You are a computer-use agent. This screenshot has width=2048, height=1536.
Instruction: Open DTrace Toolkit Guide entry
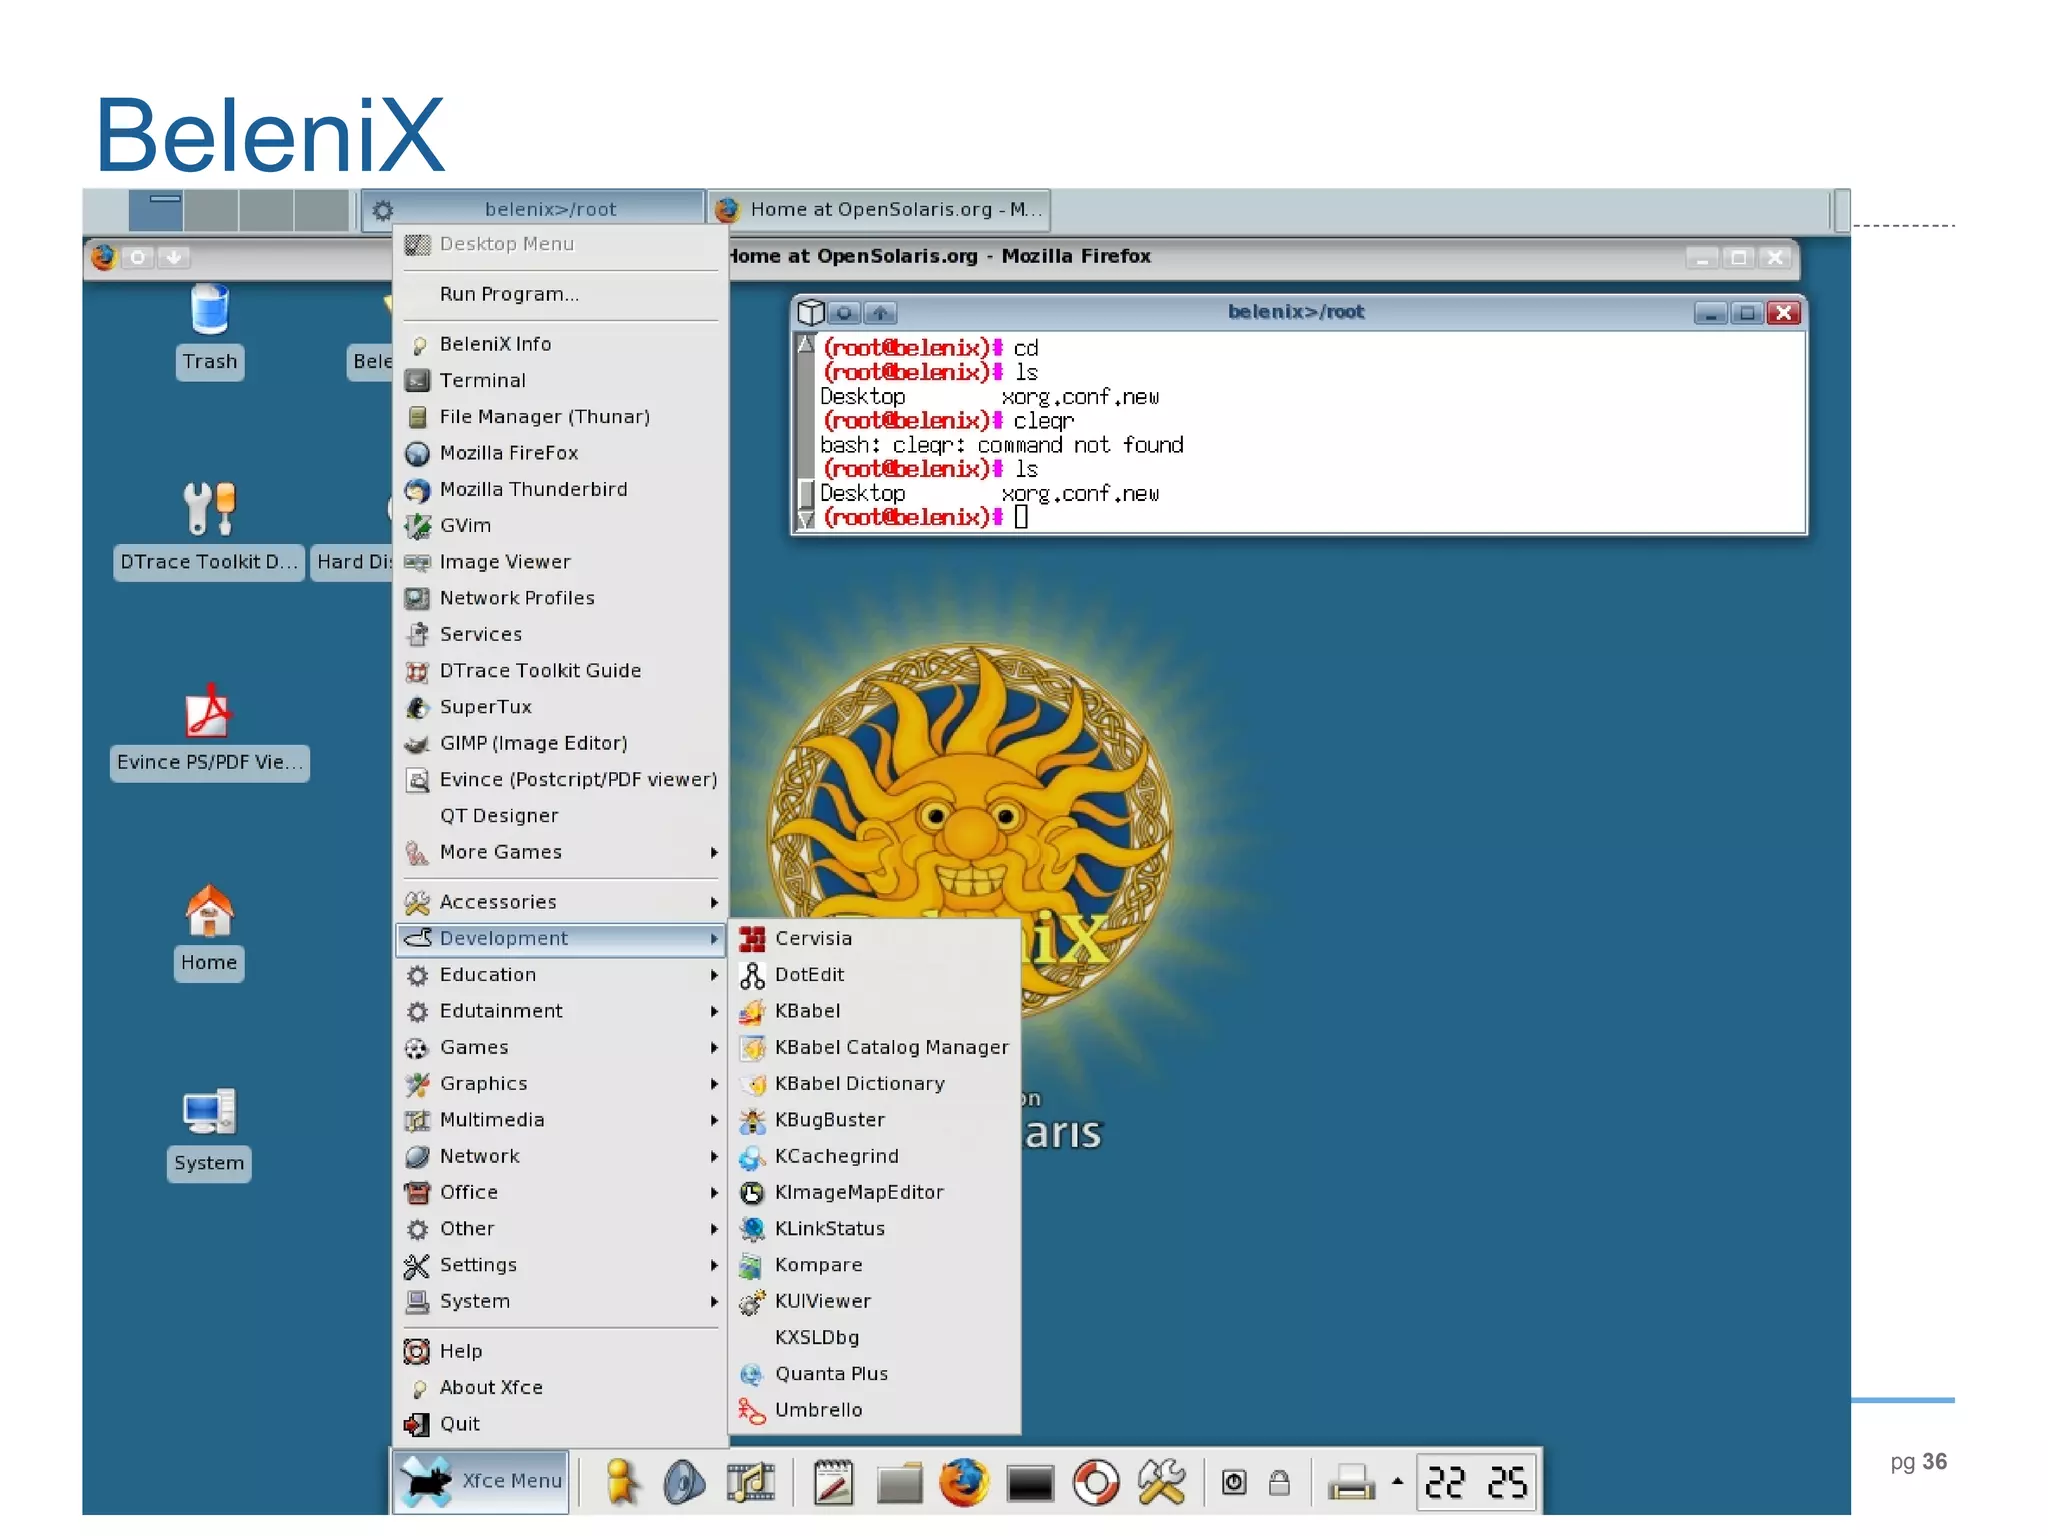coord(560,670)
